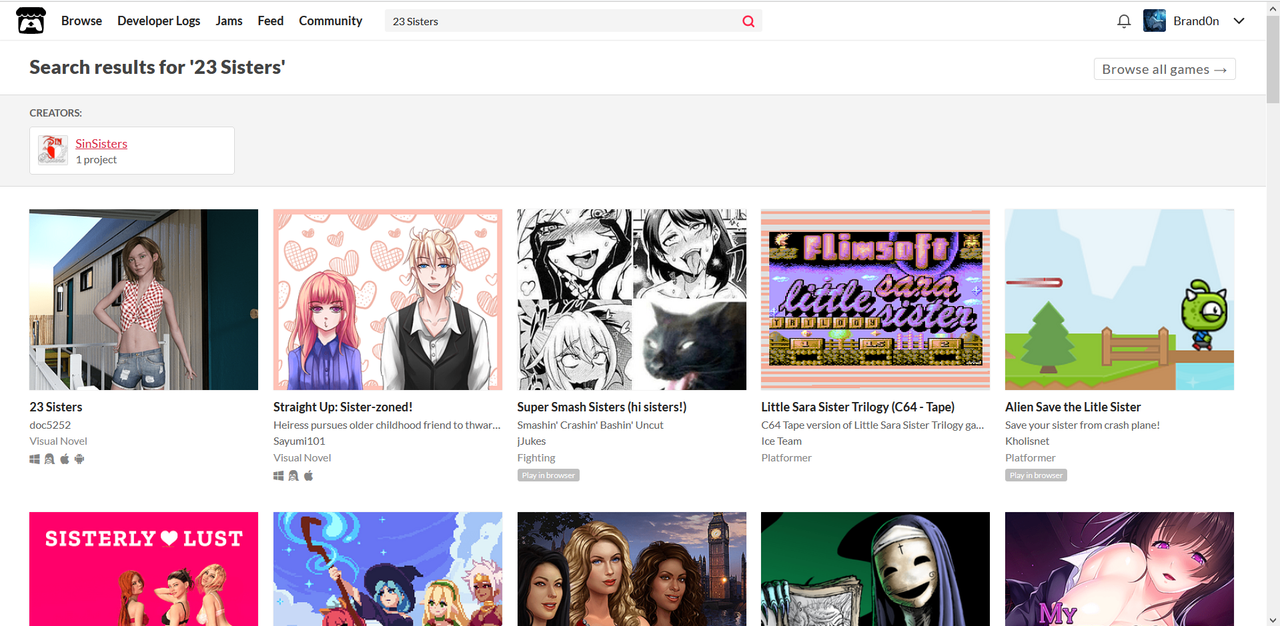Click the pixel witches game thumbnail
Screen dimensions: 1280x626
click(x=388, y=569)
